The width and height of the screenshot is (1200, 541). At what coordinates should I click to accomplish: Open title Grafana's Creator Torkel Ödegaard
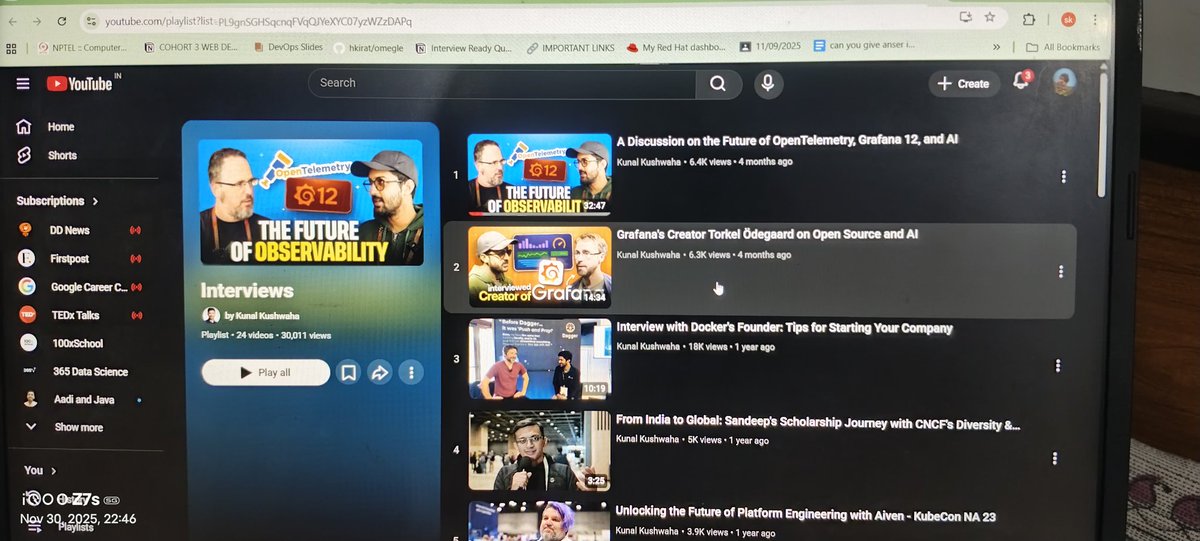point(767,234)
